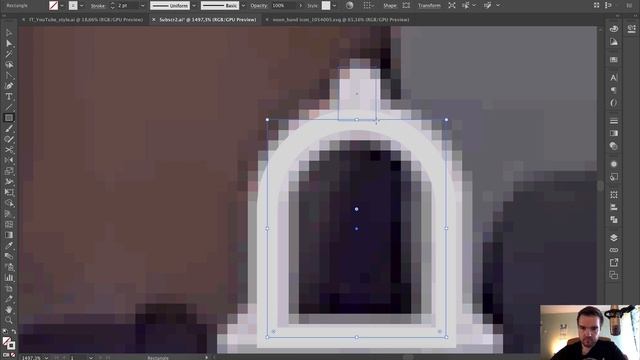The width and height of the screenshot is (640, 360).
Task: Switch to the Subscr2.ai document tab
Action: [x=207, y=20]
